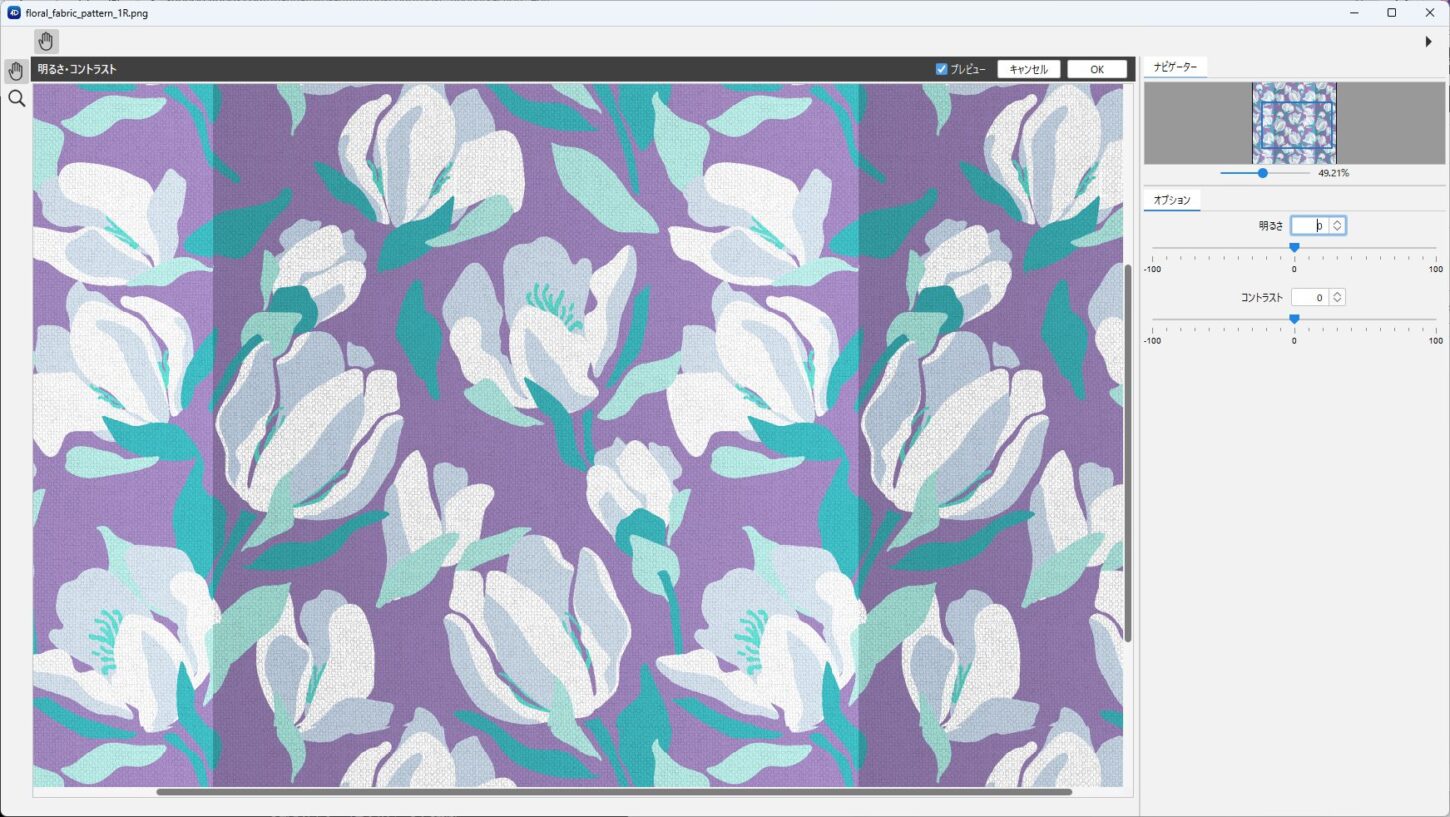Viewport: 1450px width, 817px height.
Task: Click the 明るさ slider handle
Action: click(1294, 247)
